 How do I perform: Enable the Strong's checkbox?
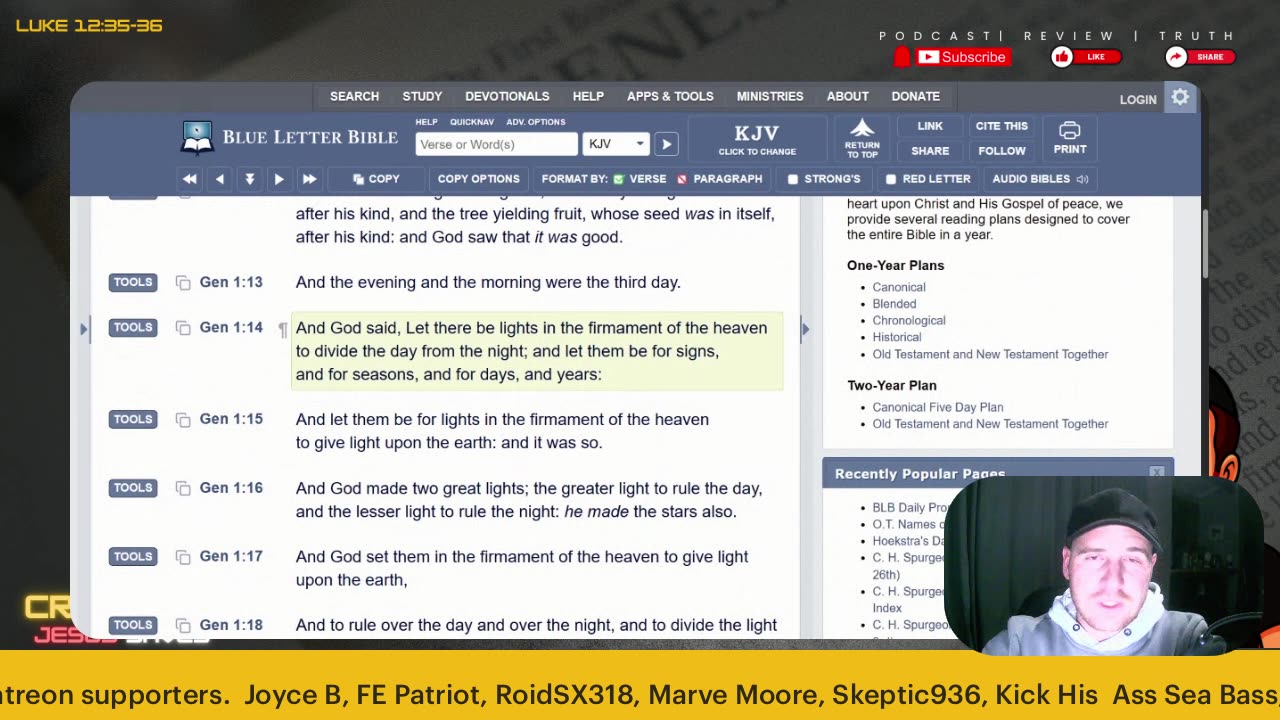tap(793, 179)
